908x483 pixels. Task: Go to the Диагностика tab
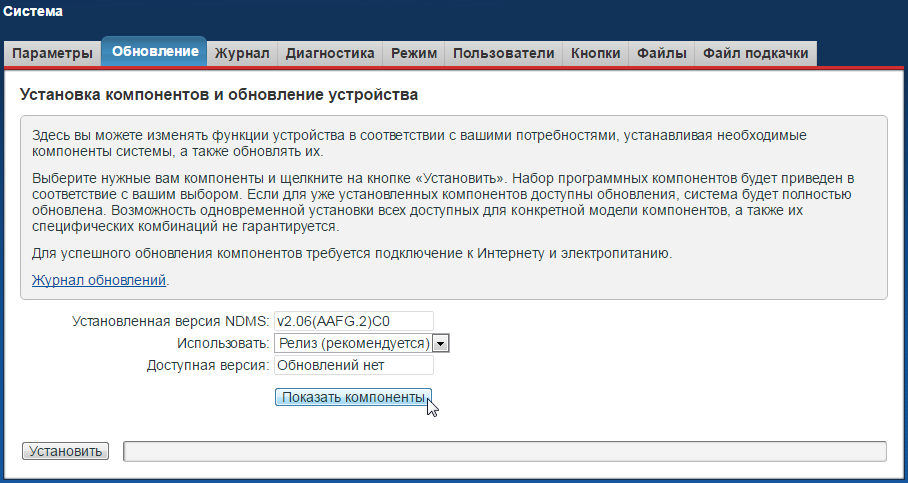[x=330, y=53]
